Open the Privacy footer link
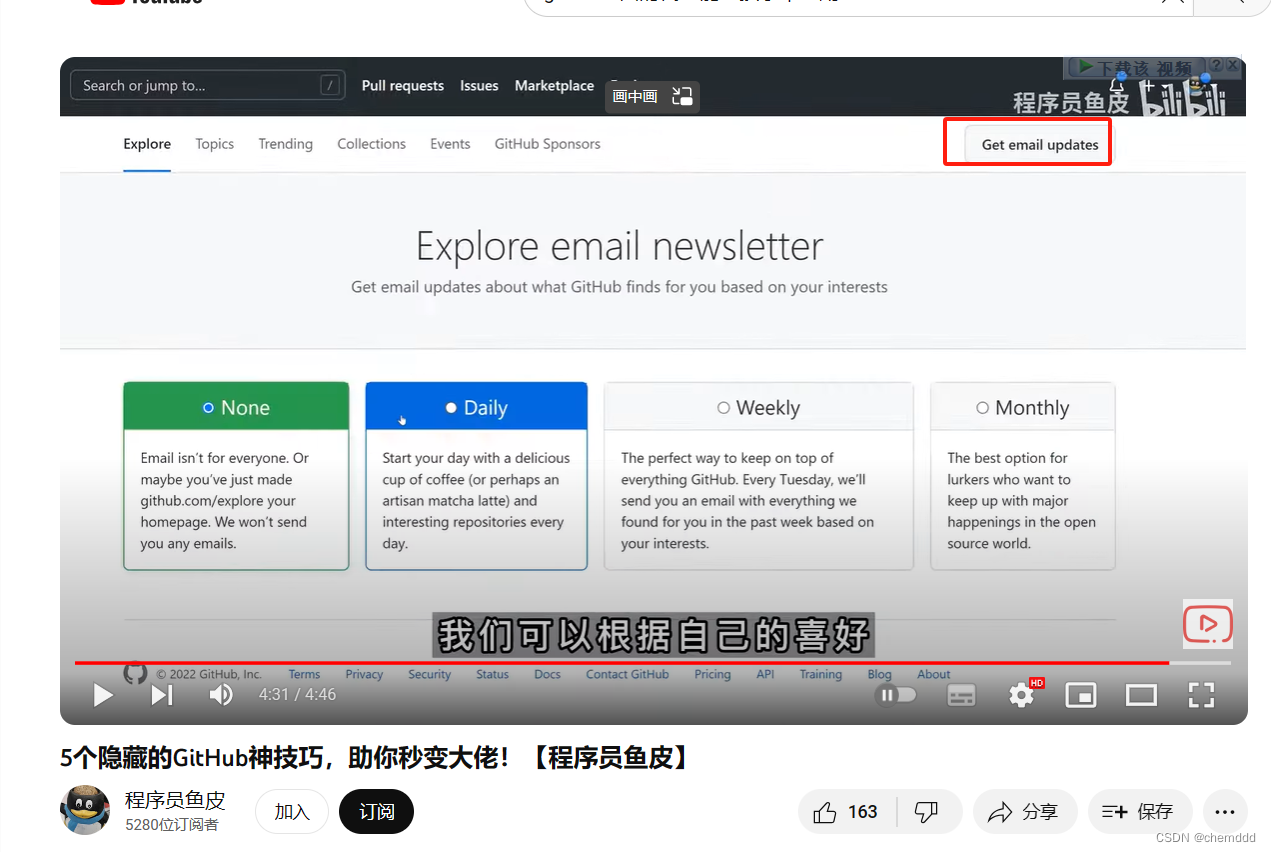 click(364, 674)
